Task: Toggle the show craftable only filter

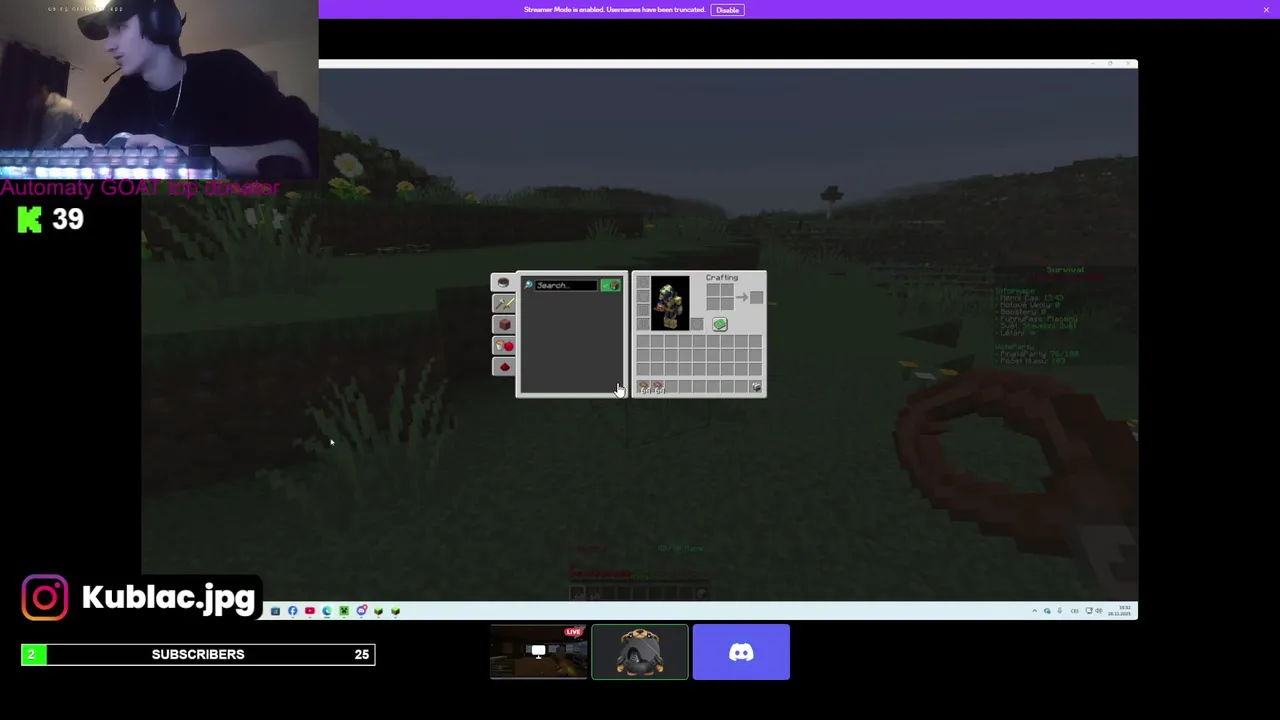Action: click(611, 285)
